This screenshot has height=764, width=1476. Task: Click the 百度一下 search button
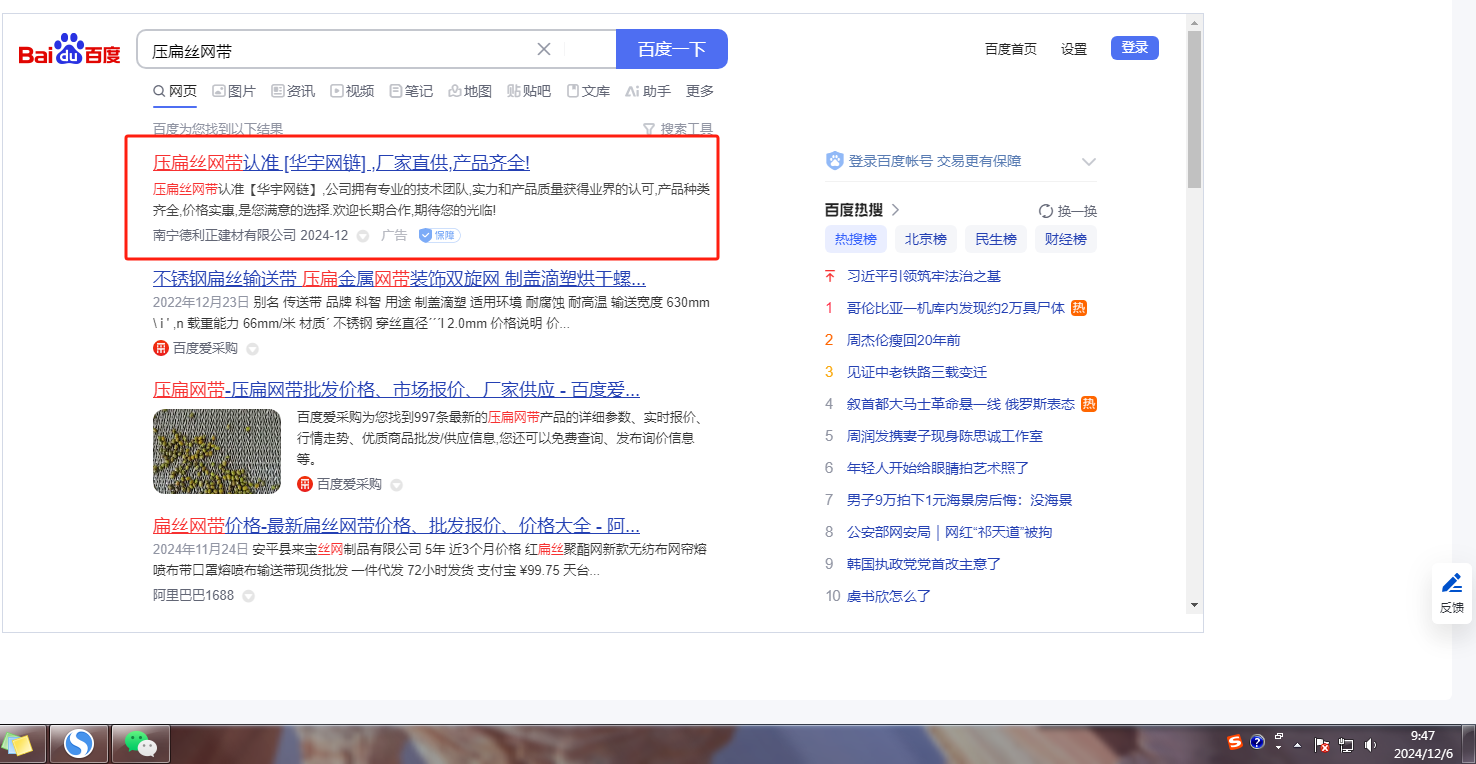(x=672, y=49)
